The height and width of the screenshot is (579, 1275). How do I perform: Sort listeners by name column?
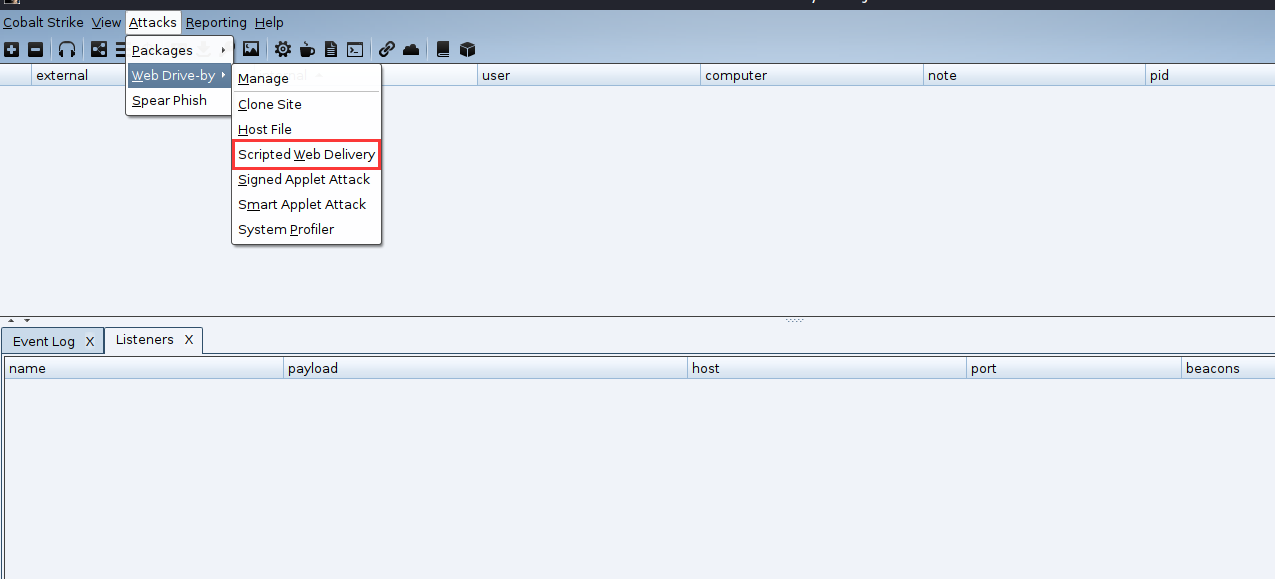click(x=144, y=368)
